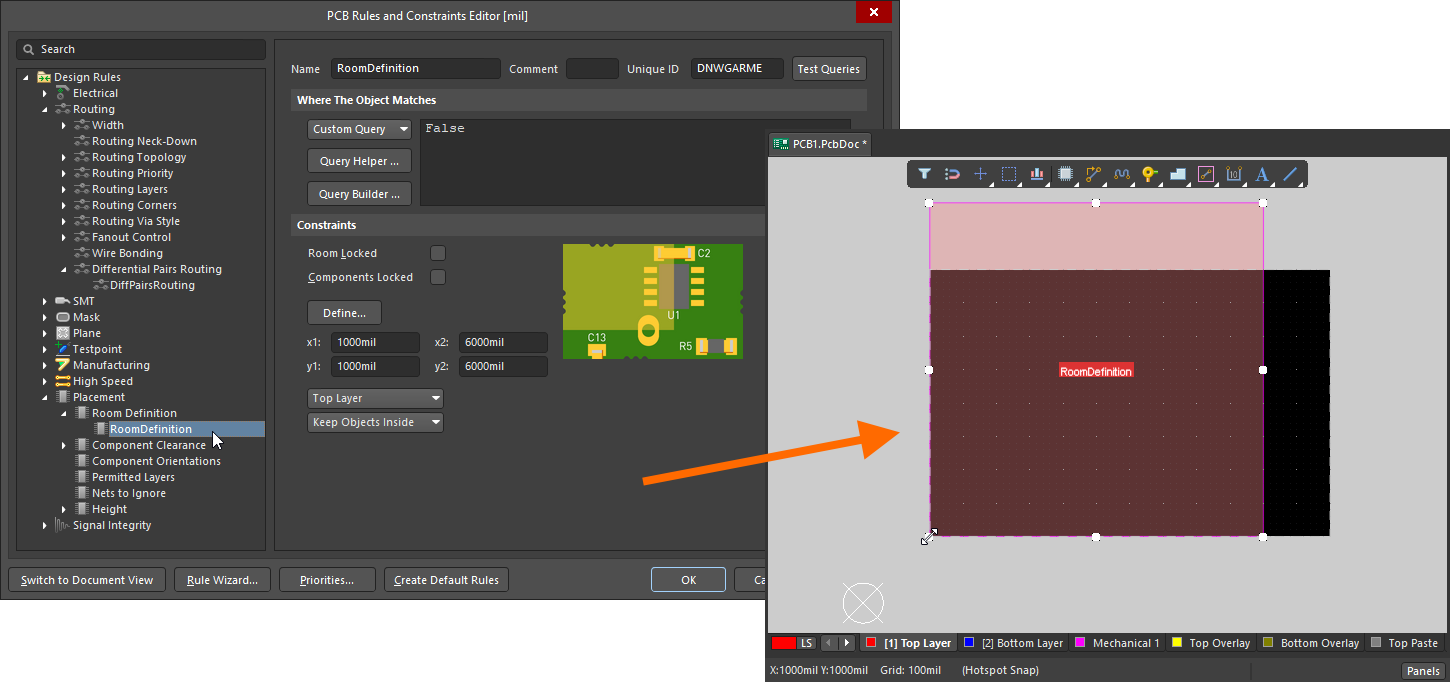Switch to the [1] Top Layer tab
This screenshot has height=682, width=1450.
(909, 643)
